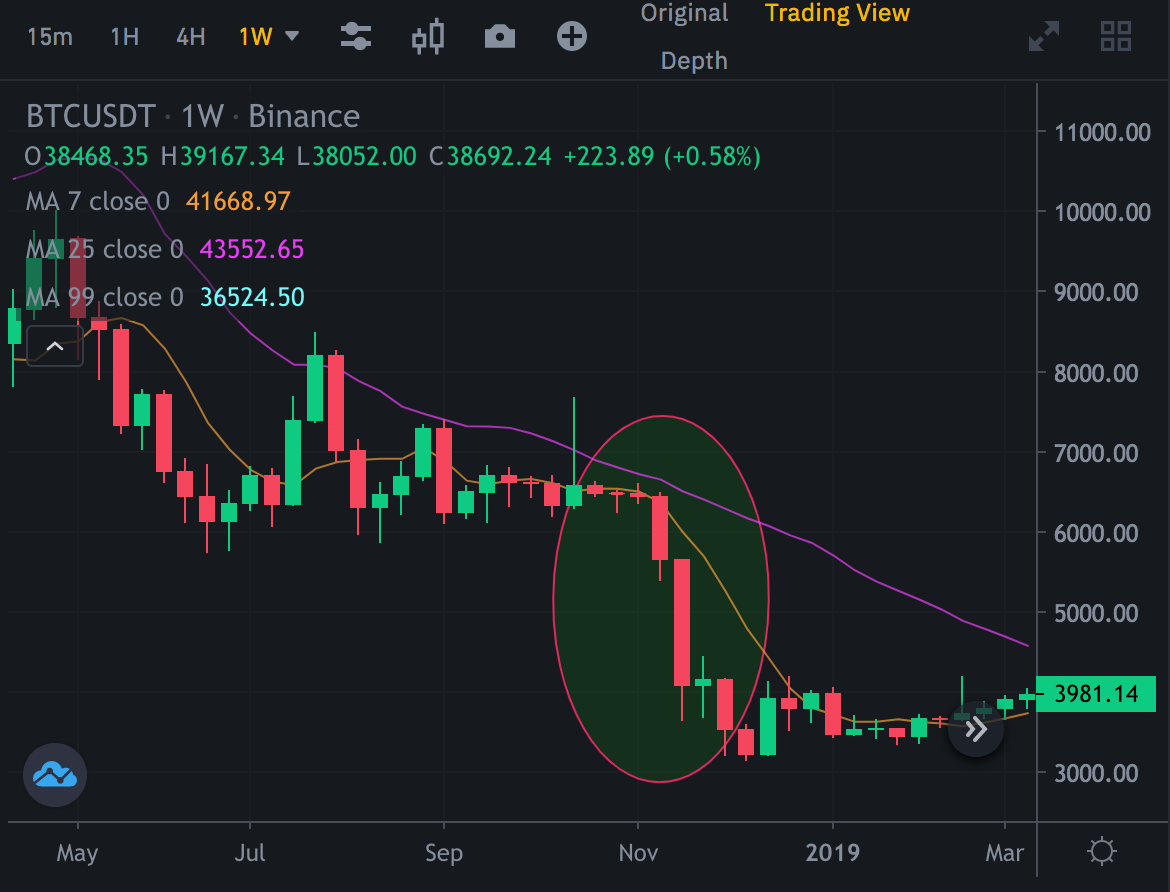Open chart settings sliders icon

coord(356,37)
